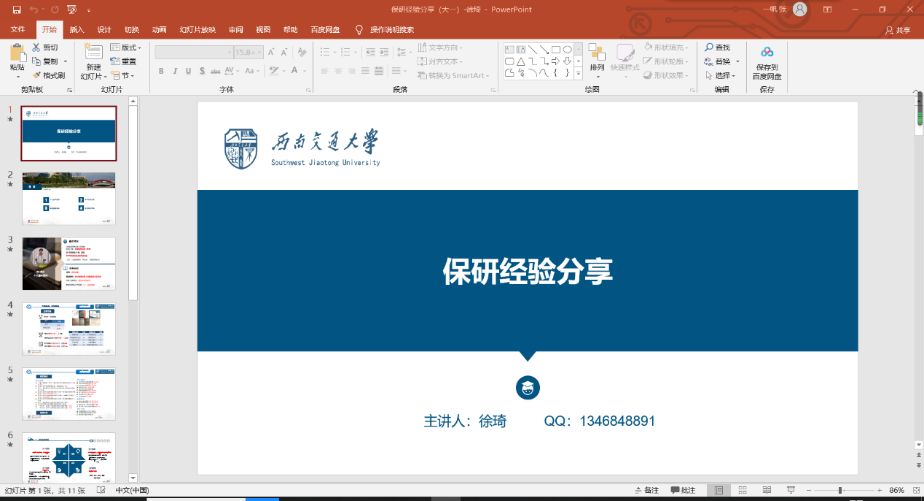Select the Format Painter tool
924x501 pixels.
click(x=48, y=75)
